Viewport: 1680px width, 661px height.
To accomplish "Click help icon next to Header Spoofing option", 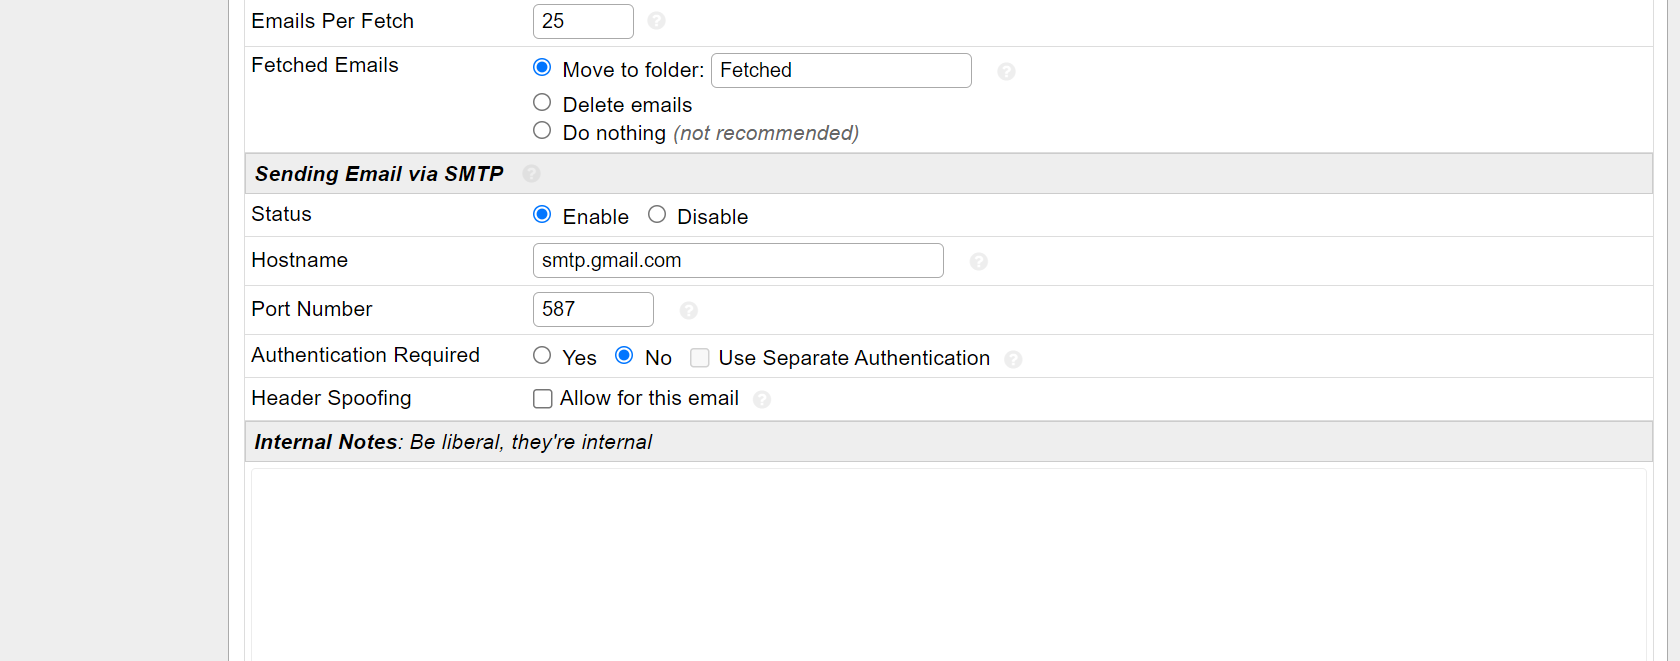I will 761,399.
